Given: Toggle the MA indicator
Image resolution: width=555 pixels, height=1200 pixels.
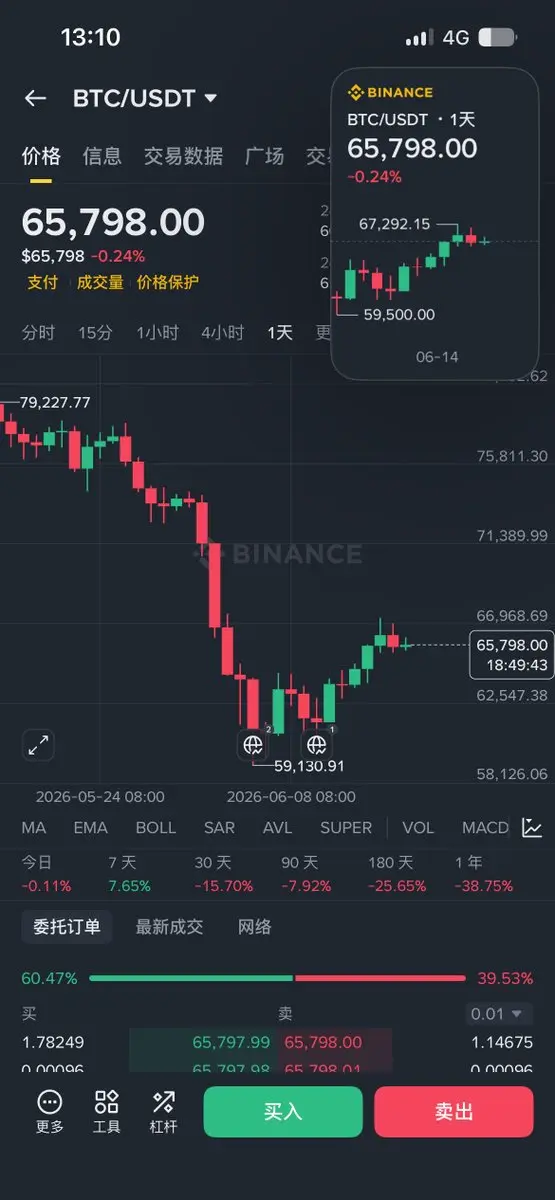Looking at the screenshot, I should pos(34,828).
